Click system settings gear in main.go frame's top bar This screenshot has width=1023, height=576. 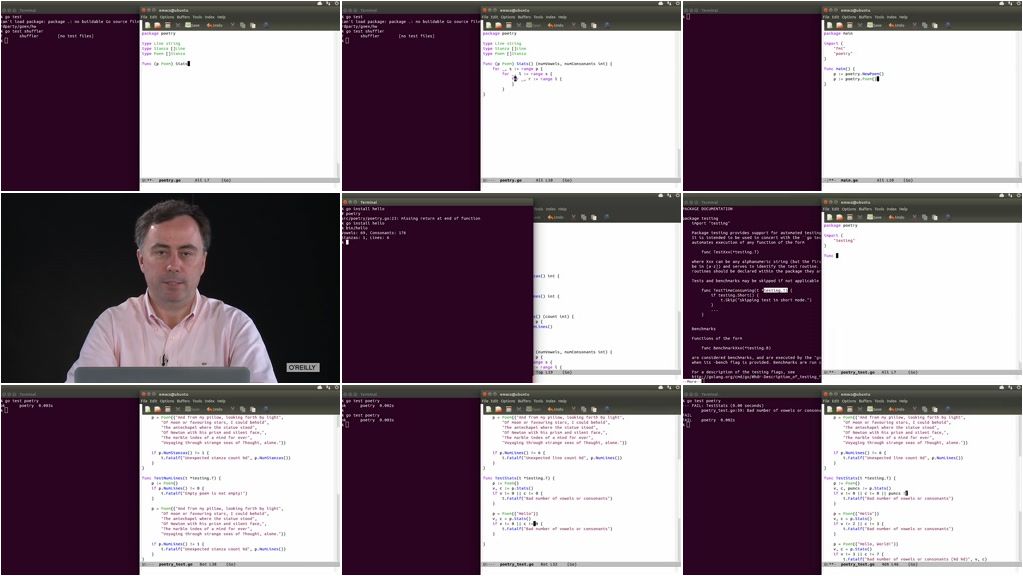1018,3
